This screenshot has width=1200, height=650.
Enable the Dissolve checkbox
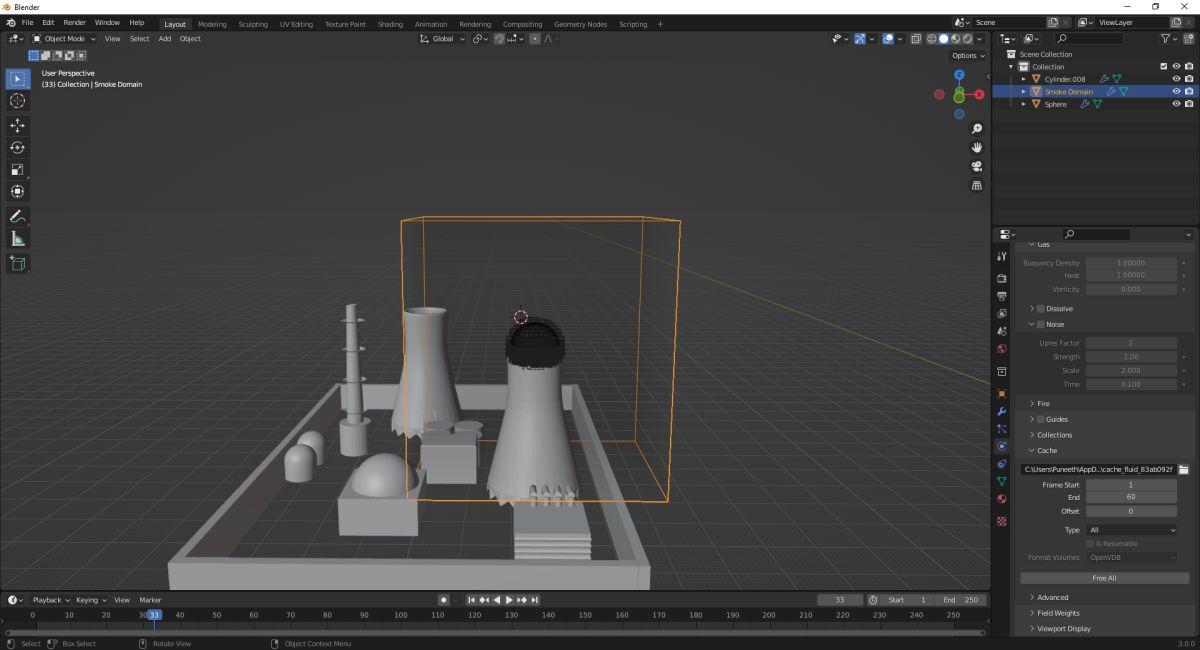tap(1041, 309)
